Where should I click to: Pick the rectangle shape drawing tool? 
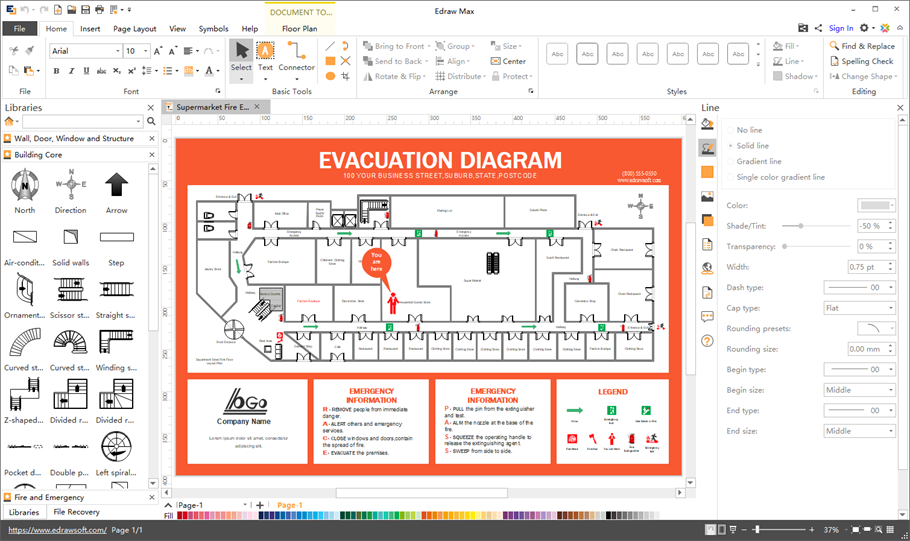[330, 61]
